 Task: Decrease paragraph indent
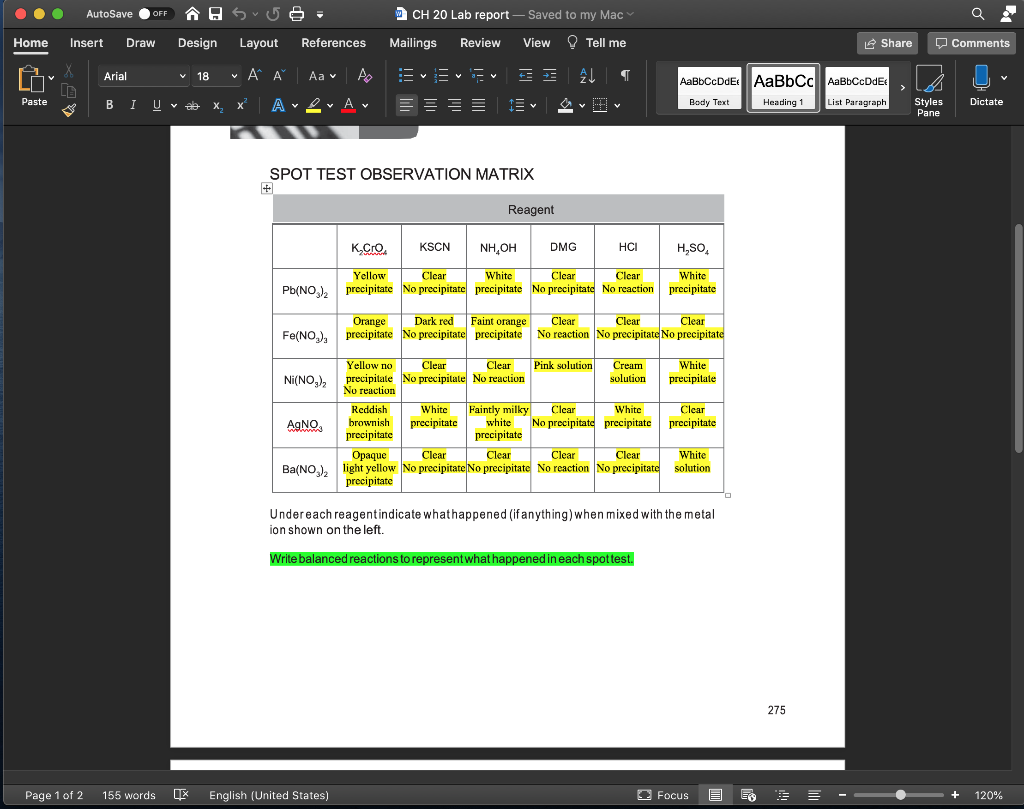click(x=526, y=76)
